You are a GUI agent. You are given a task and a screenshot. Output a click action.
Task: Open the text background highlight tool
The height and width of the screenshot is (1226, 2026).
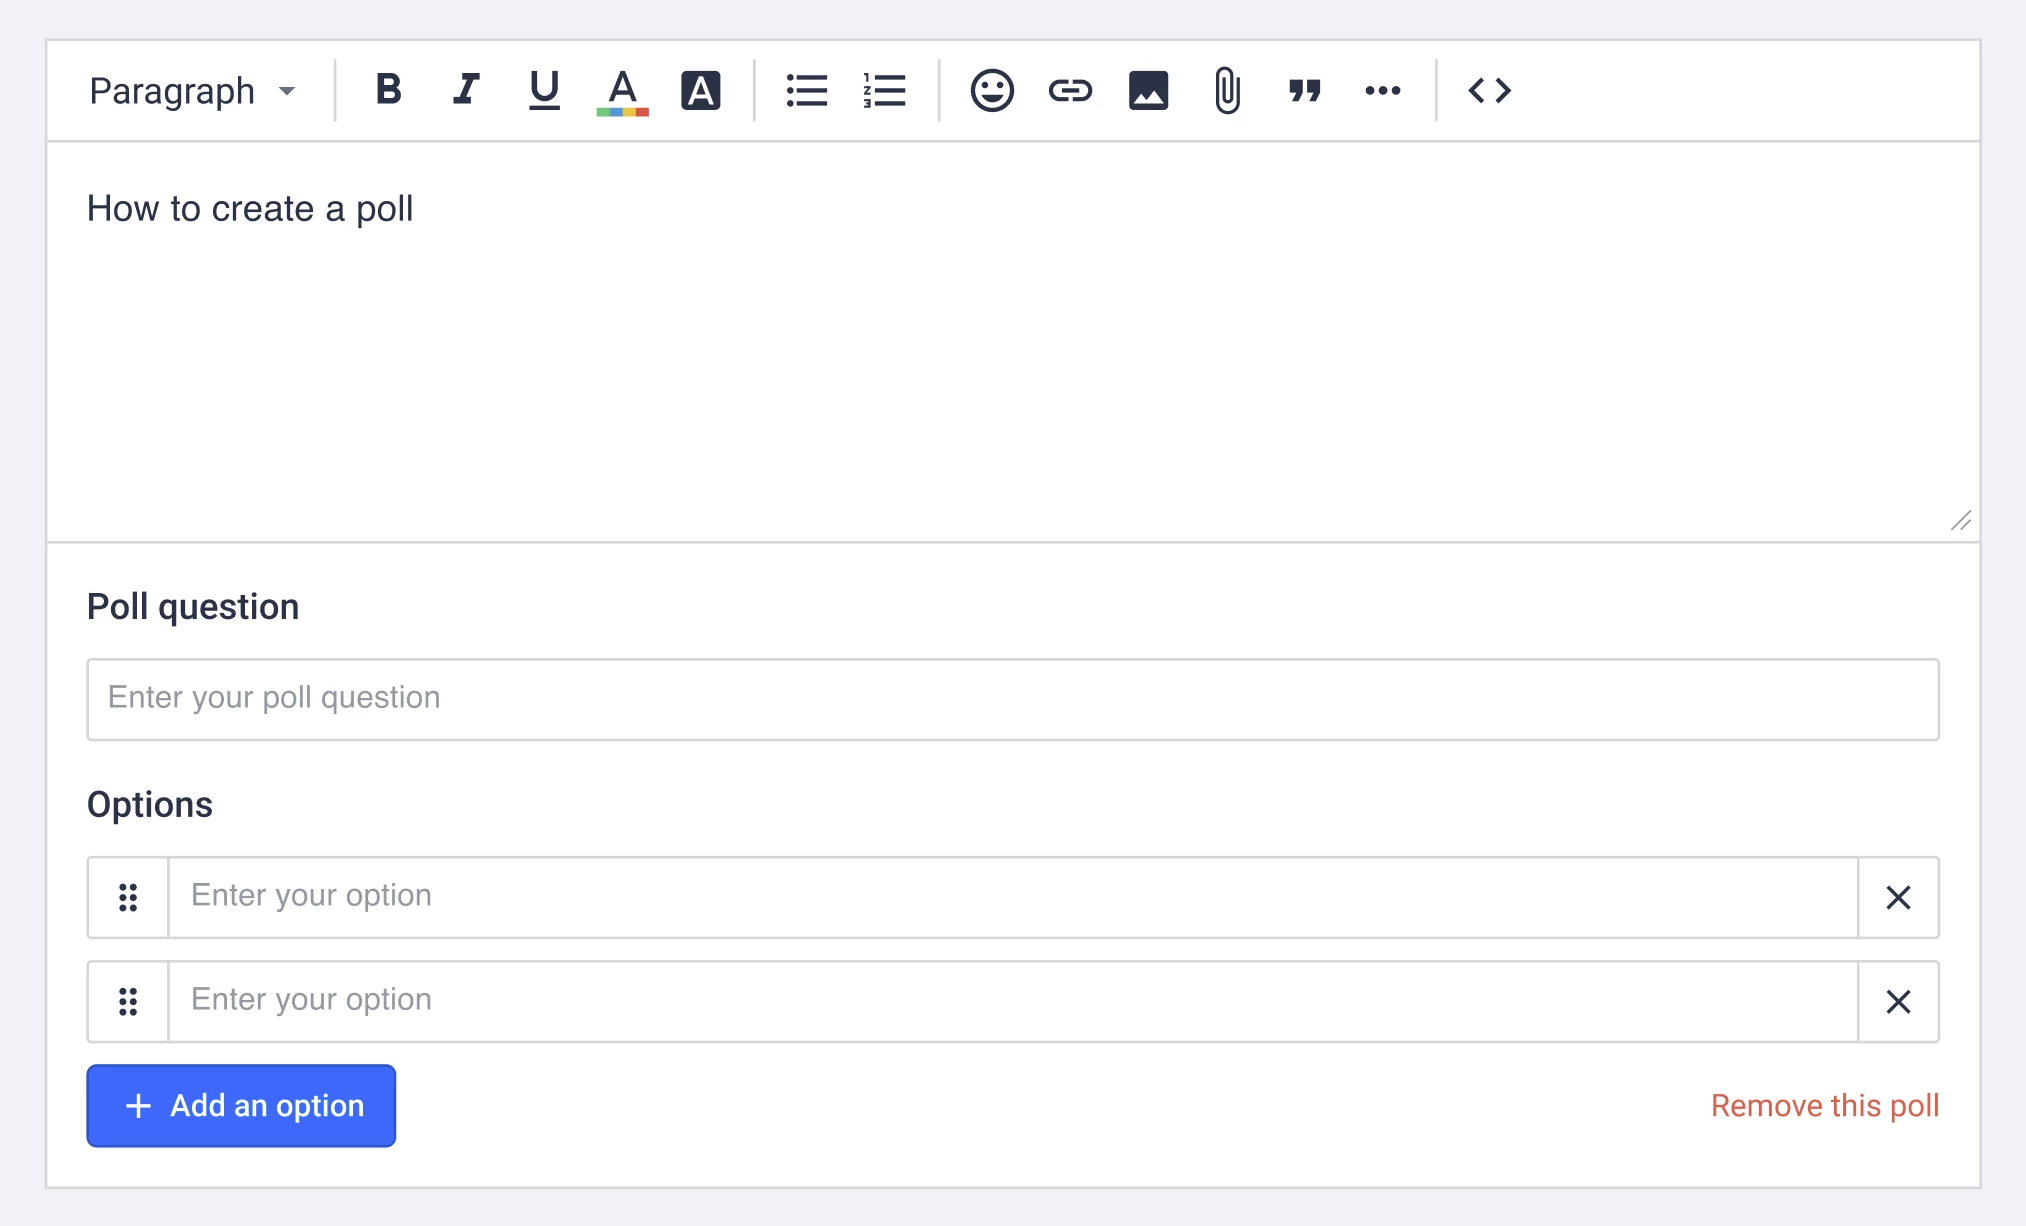[700, 90]
